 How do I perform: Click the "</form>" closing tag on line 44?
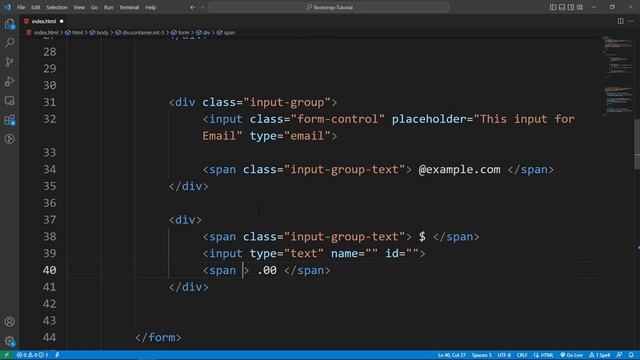158,337
